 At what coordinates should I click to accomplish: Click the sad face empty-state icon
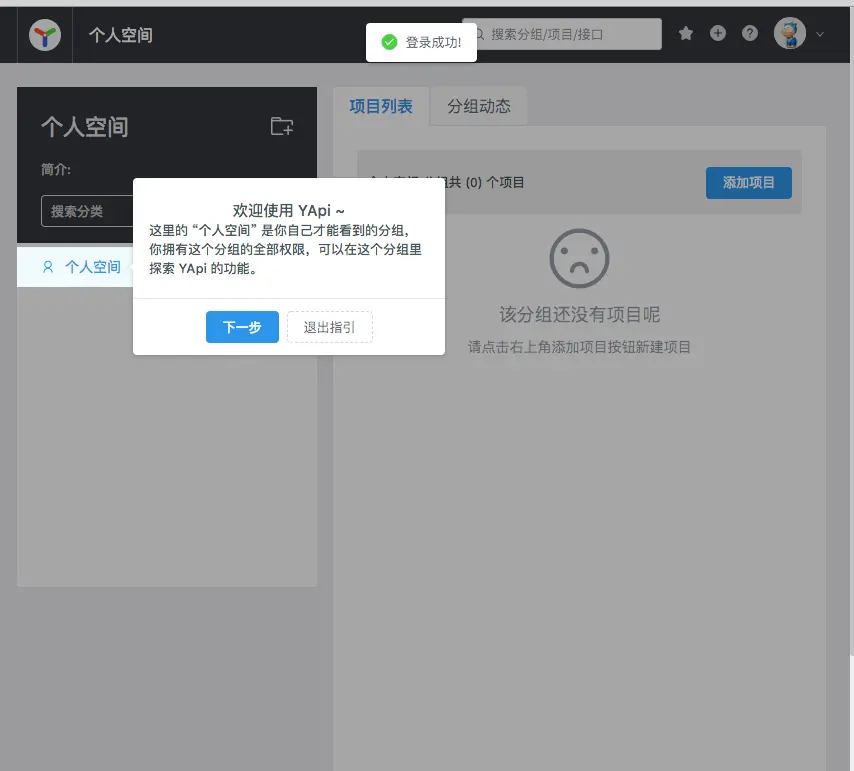click(579, 258)
